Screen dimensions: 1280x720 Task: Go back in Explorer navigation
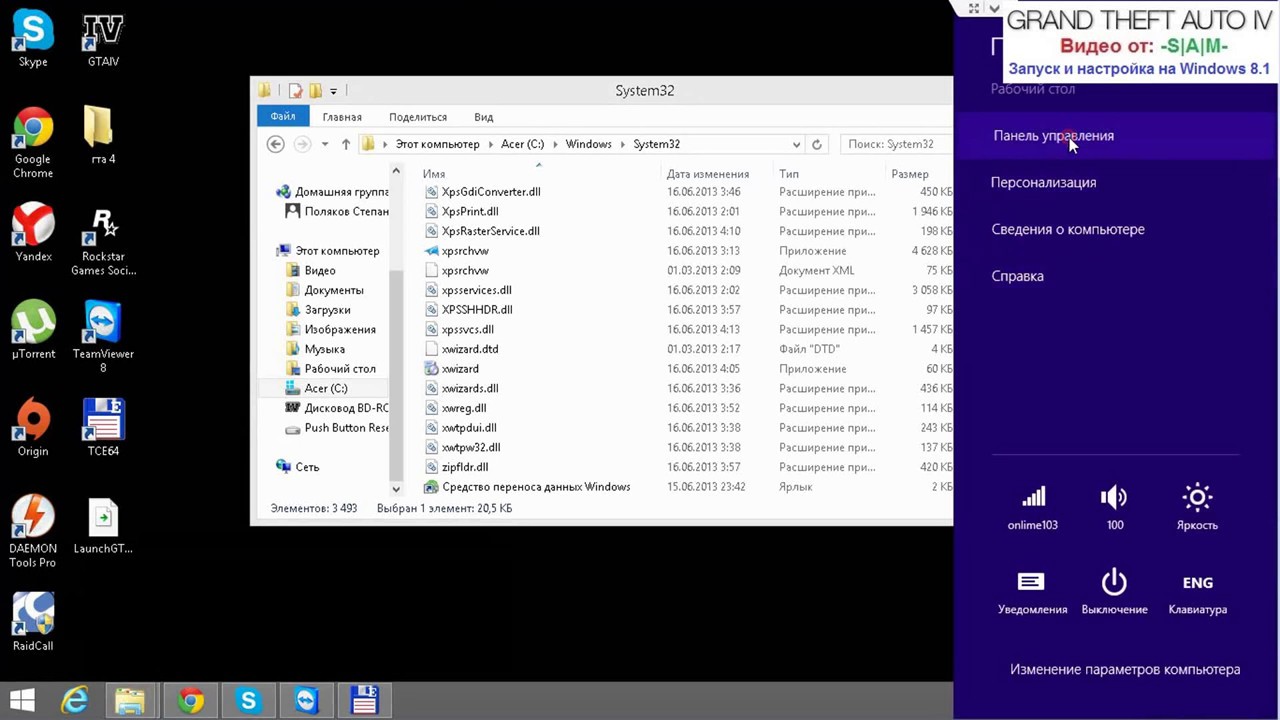click(276, 144)
